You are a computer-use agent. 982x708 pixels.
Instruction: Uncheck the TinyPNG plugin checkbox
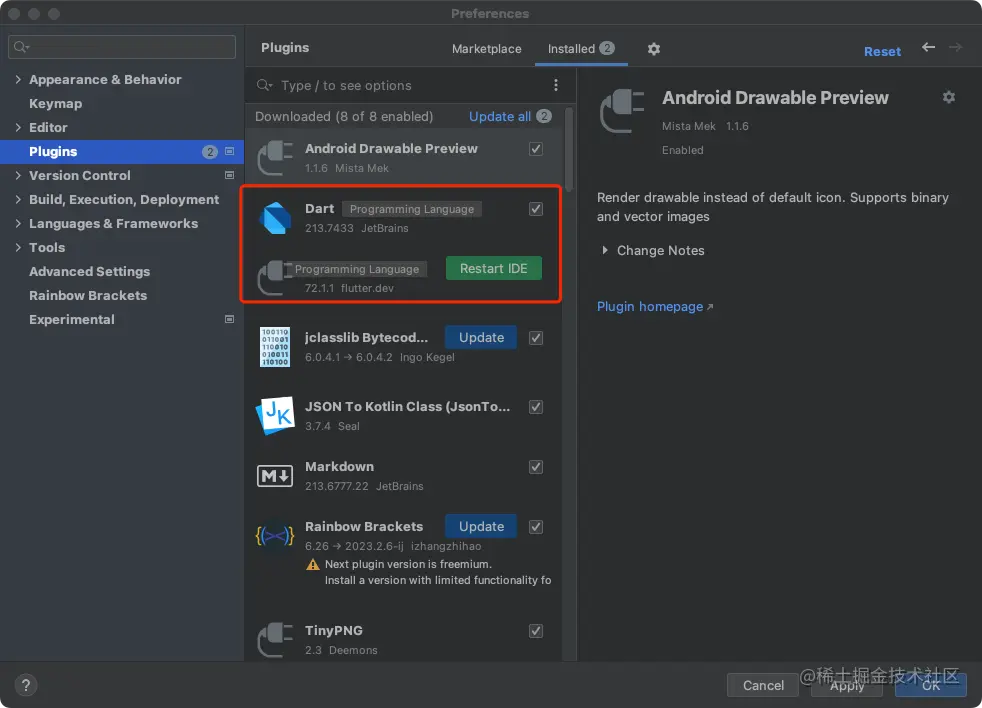tap(535, 631)
